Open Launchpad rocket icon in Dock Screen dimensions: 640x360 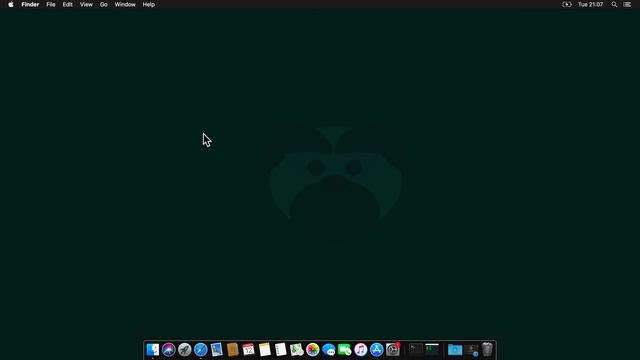(x=184, y=350)
